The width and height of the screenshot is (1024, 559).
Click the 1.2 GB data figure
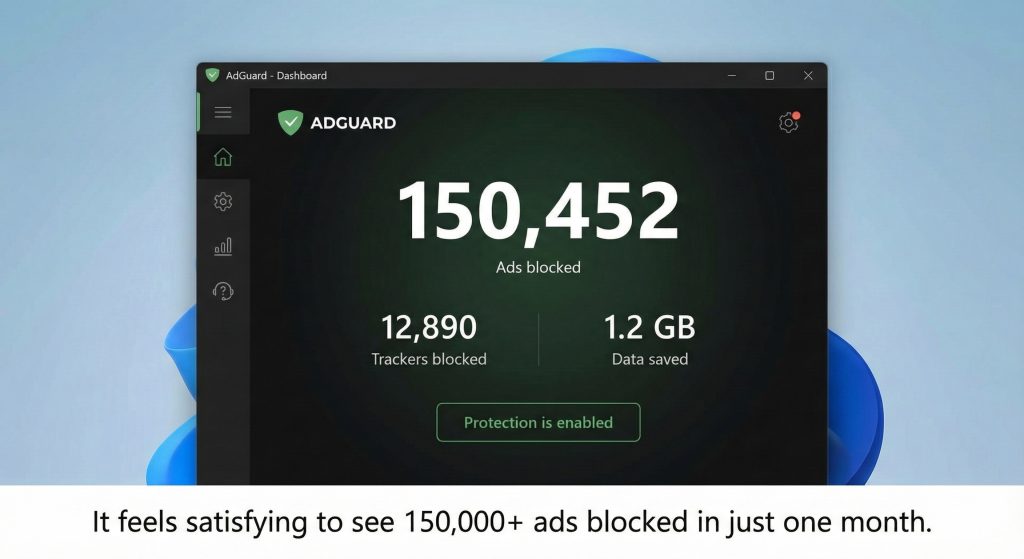point(649,327)
